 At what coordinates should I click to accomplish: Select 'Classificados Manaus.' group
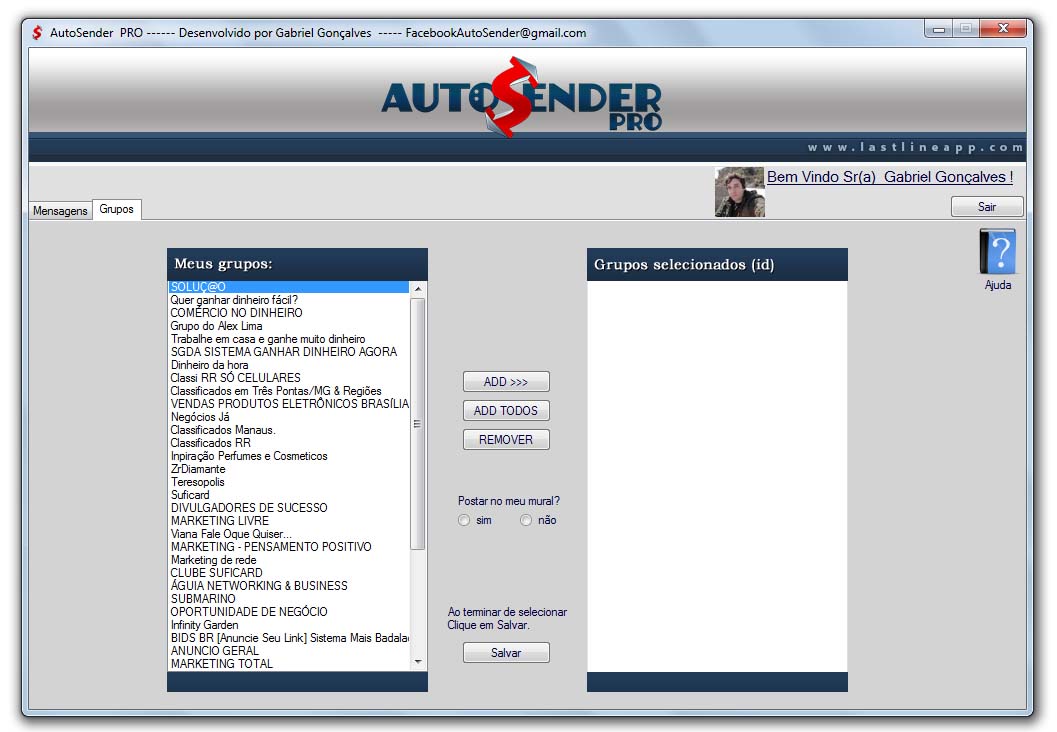click(289, 430)
